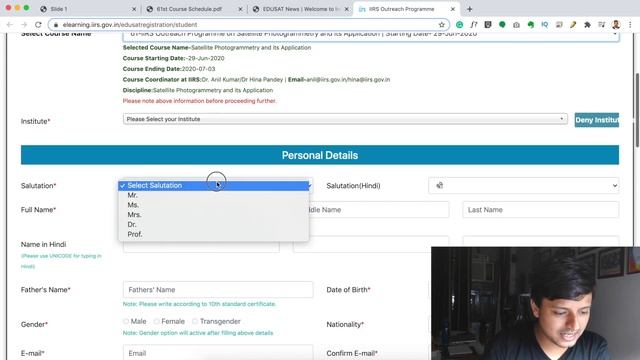640x360 pixels.
Task: Click the Course Ending Date 2020-07-03 text
Action: [x=169, y=69]
